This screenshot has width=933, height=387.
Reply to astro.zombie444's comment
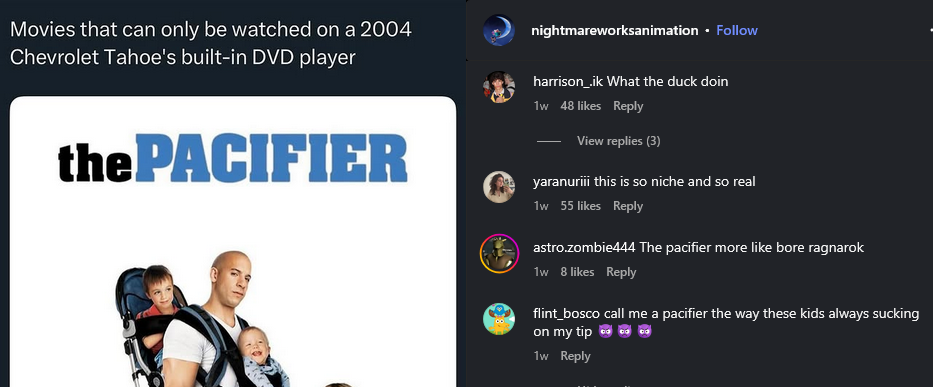click(x=621, y=272)
